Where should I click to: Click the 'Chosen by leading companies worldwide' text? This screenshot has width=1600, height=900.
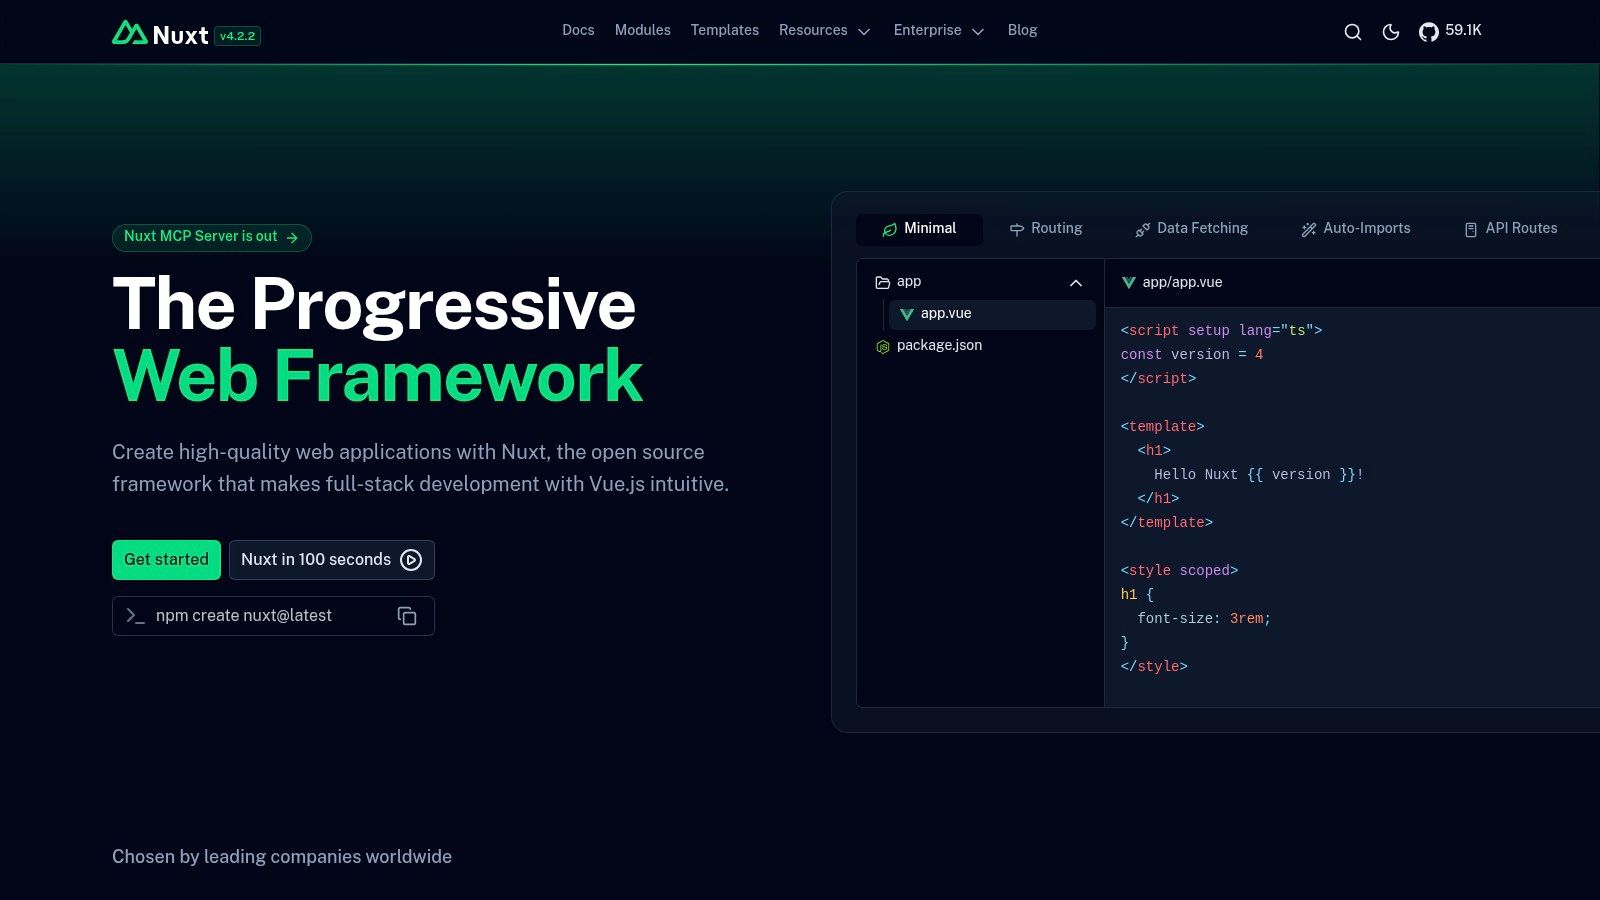[x=282, y=857]
